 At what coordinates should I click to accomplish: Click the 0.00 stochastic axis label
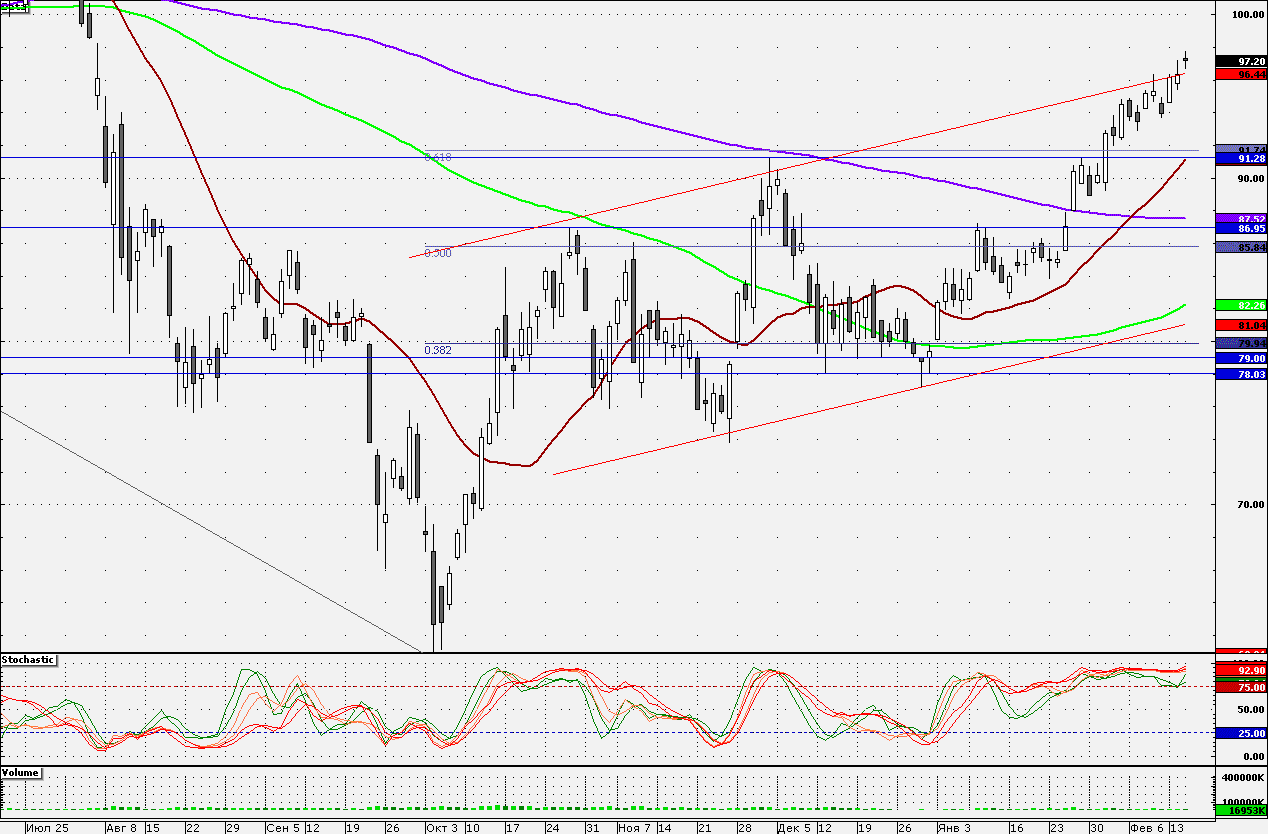tap(1253, 757)
